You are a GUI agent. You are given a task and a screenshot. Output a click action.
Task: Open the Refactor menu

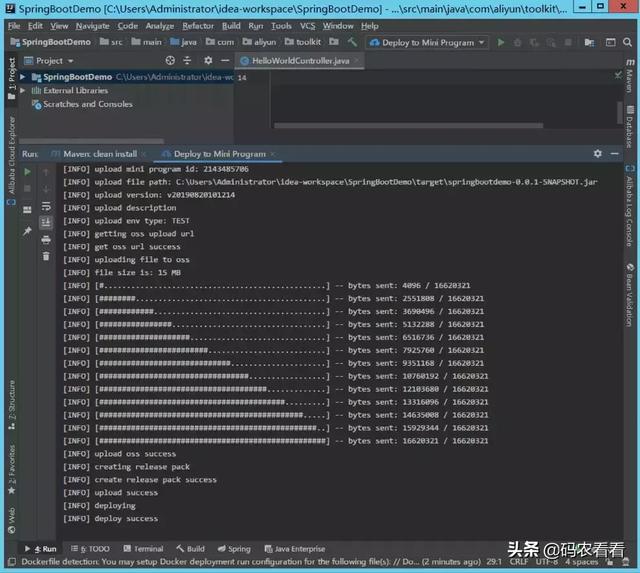point(198,26)
